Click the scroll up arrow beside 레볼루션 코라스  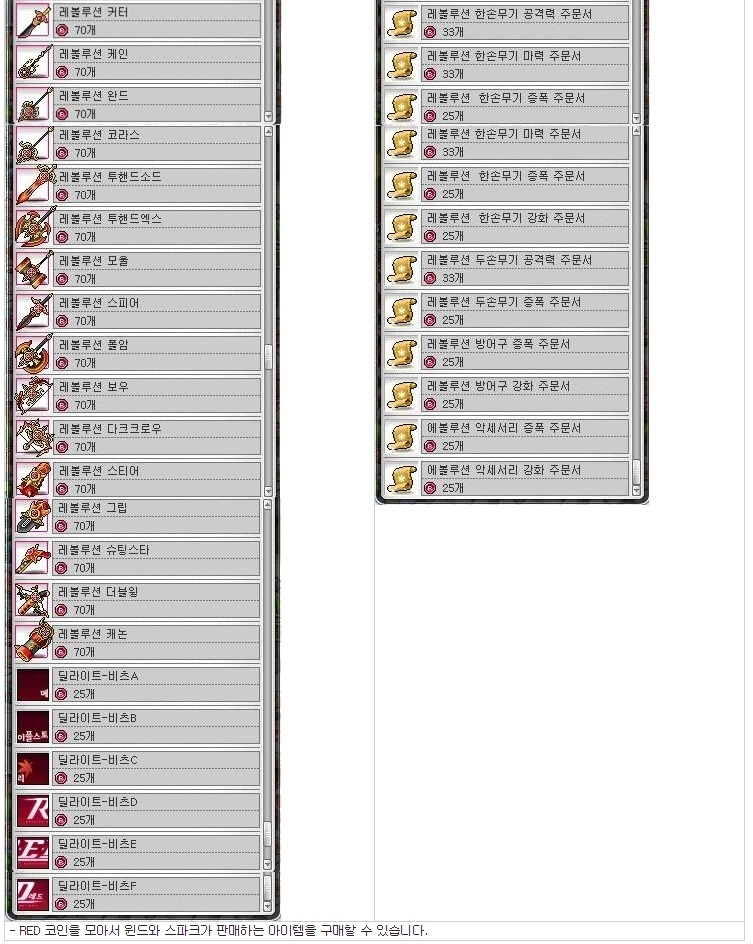pos(268,131)
